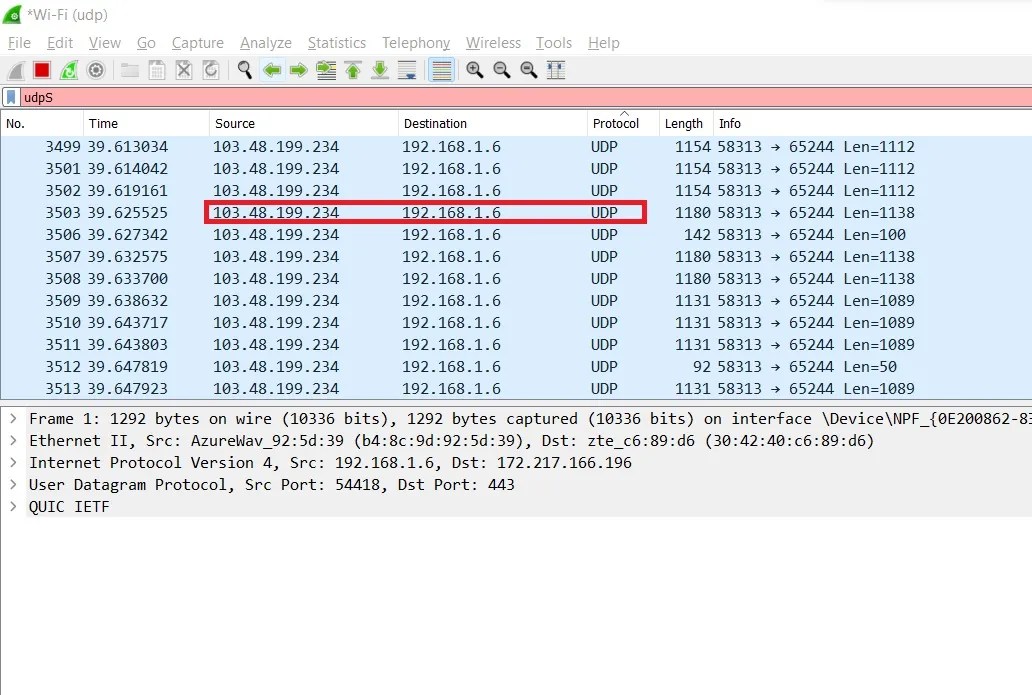This screenshot has height=695, width=1032.
Task: Open the Edit menu
Action: pos(60,43)
